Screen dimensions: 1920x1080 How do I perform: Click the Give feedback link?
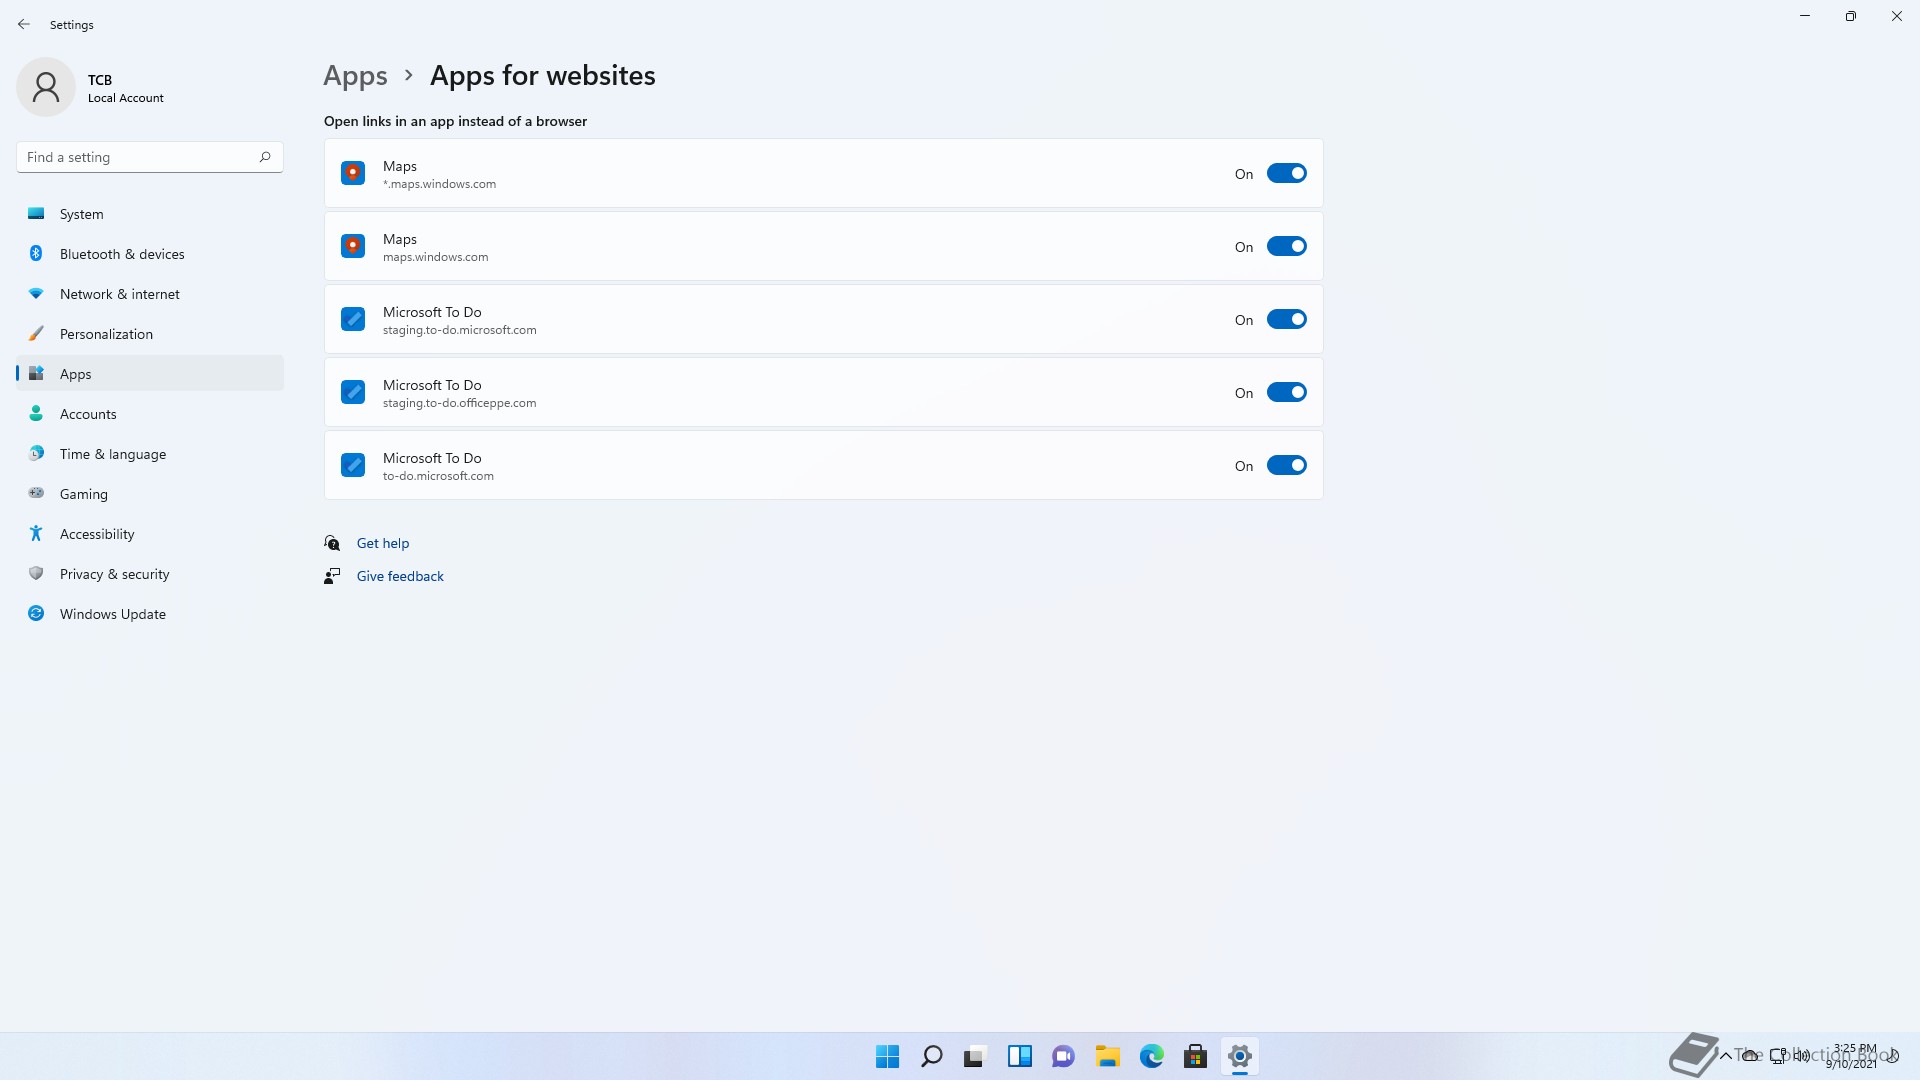(x=400, y=576)
